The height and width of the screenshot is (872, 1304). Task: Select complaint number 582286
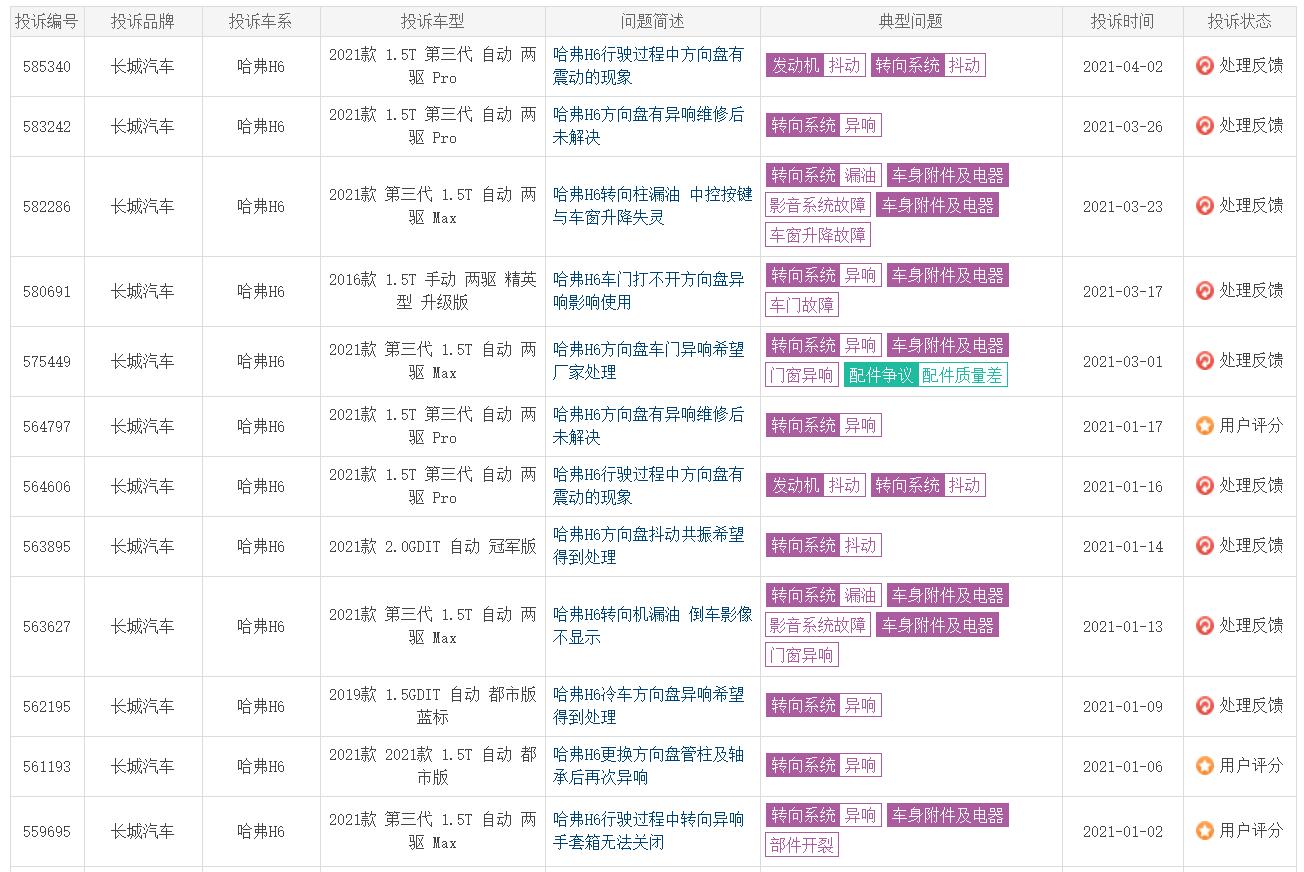(47, 207)
